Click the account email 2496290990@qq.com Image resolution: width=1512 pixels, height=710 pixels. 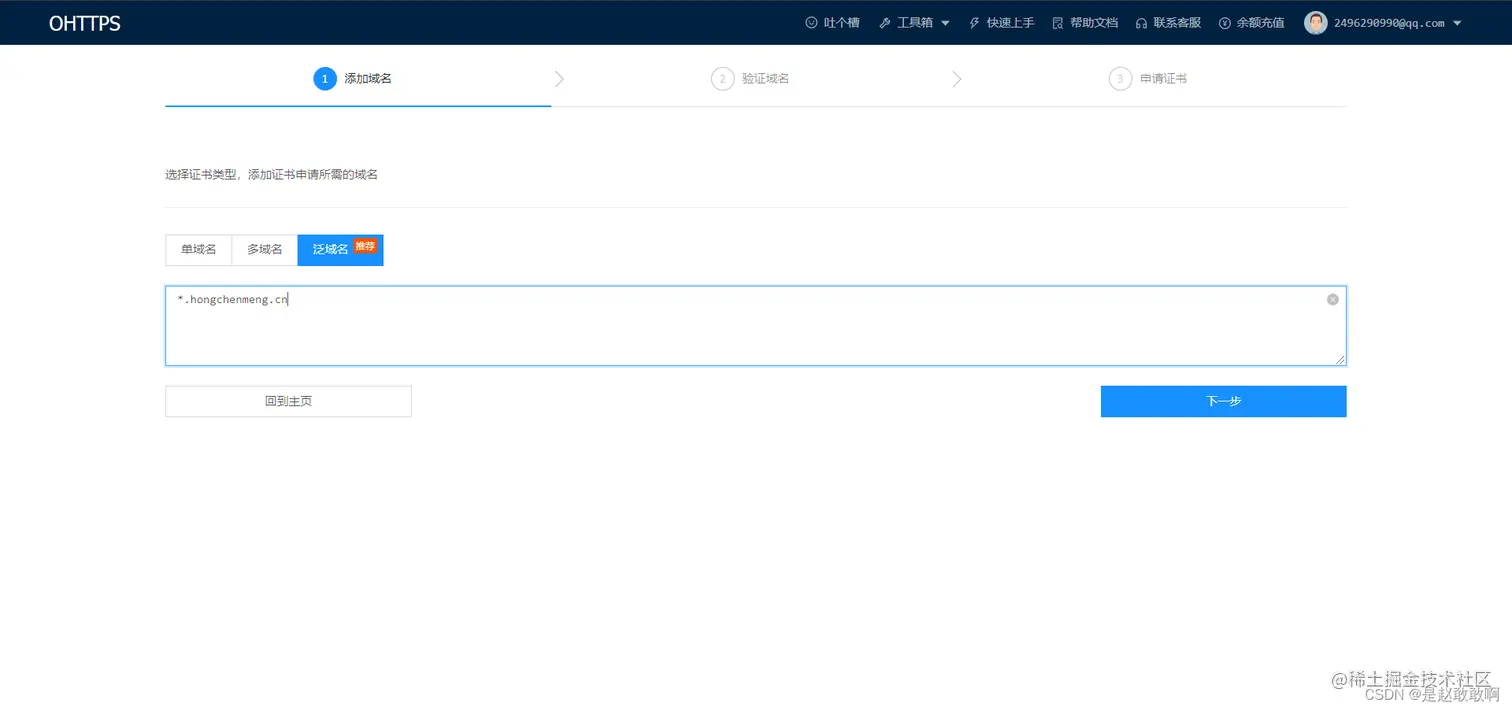[x=1389, y=23]
